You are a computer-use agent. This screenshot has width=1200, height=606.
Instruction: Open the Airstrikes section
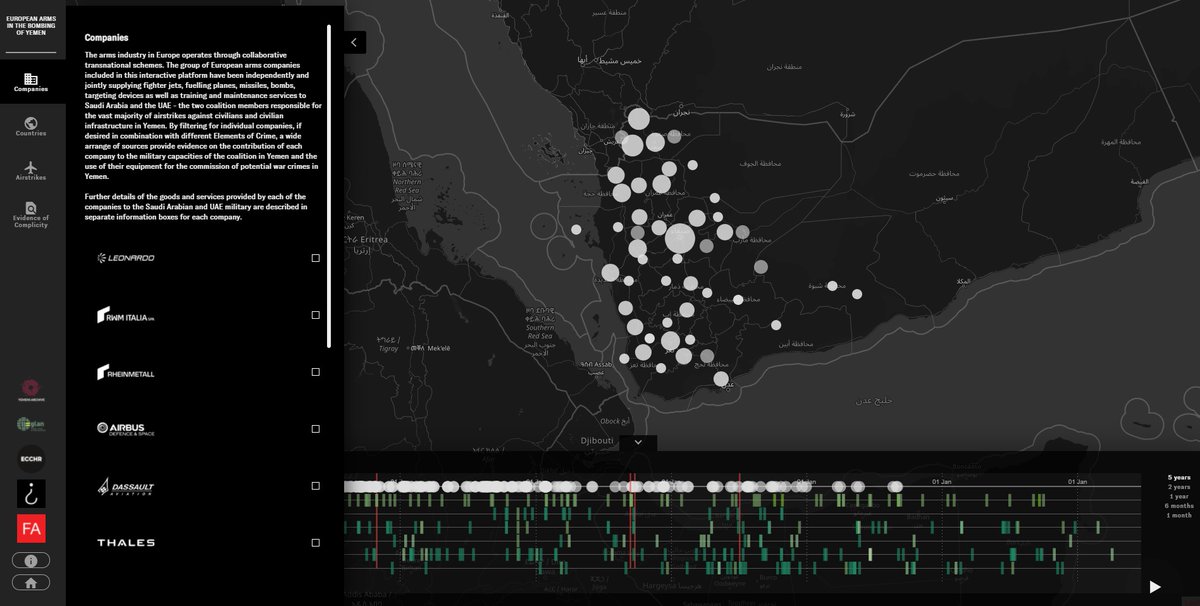(x=31, y=170)
